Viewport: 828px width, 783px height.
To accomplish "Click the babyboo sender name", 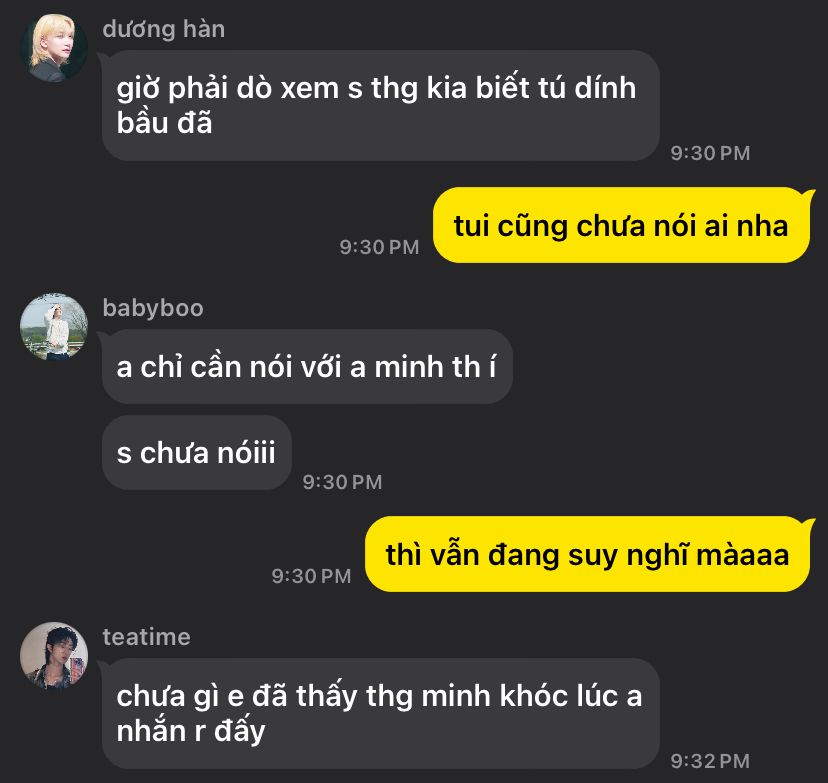I will tap(153, 308).
